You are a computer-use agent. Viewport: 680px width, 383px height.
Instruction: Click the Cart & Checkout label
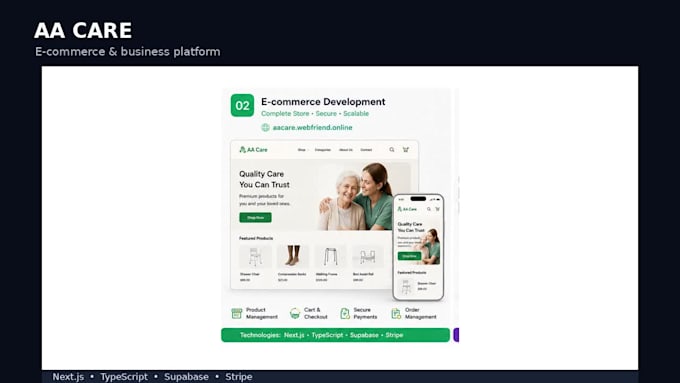point(316,313)
